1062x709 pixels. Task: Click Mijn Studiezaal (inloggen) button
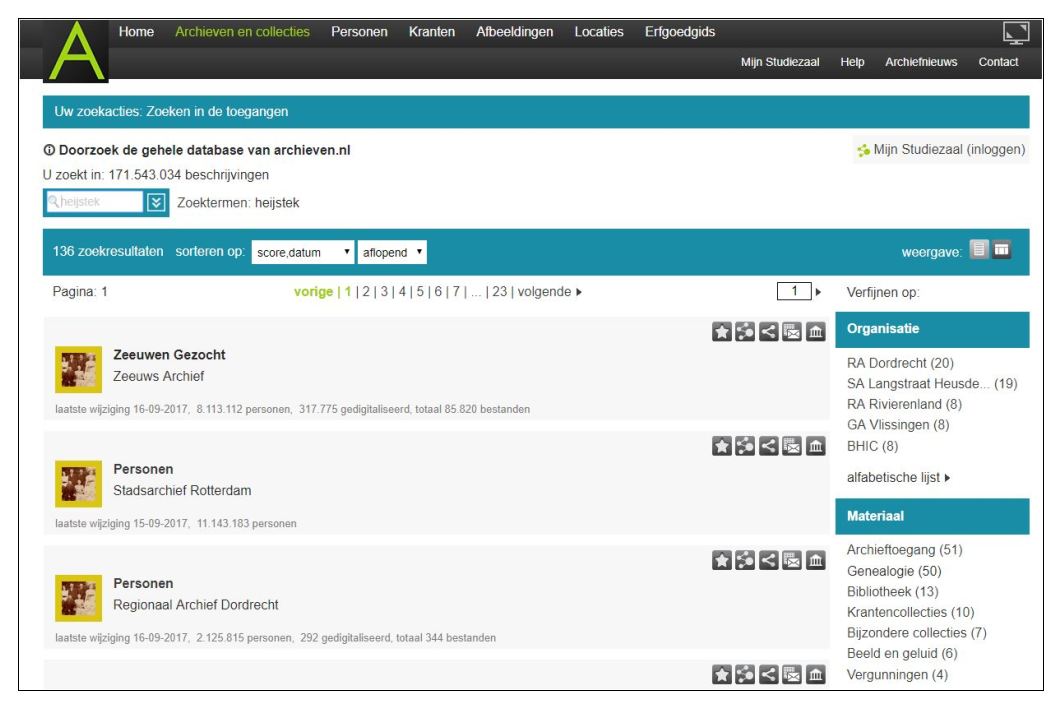(x=938, y=151)
